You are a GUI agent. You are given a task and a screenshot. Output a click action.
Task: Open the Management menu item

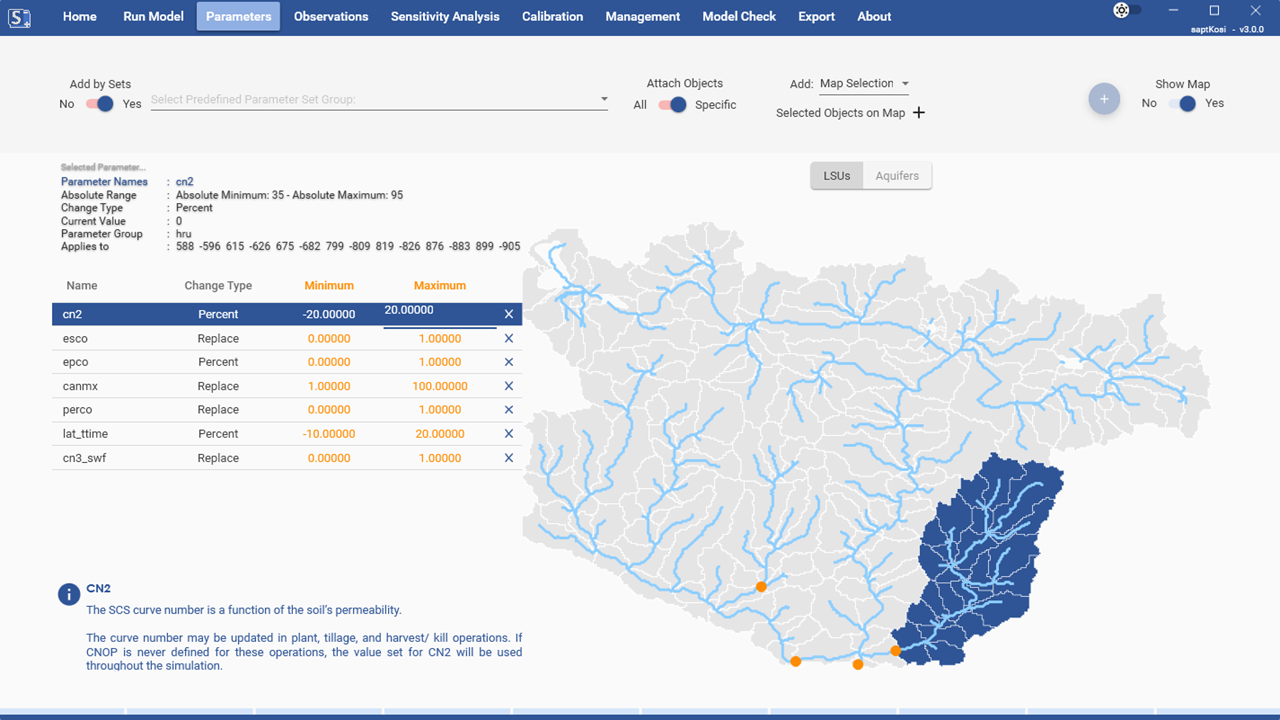coord(643,16)
